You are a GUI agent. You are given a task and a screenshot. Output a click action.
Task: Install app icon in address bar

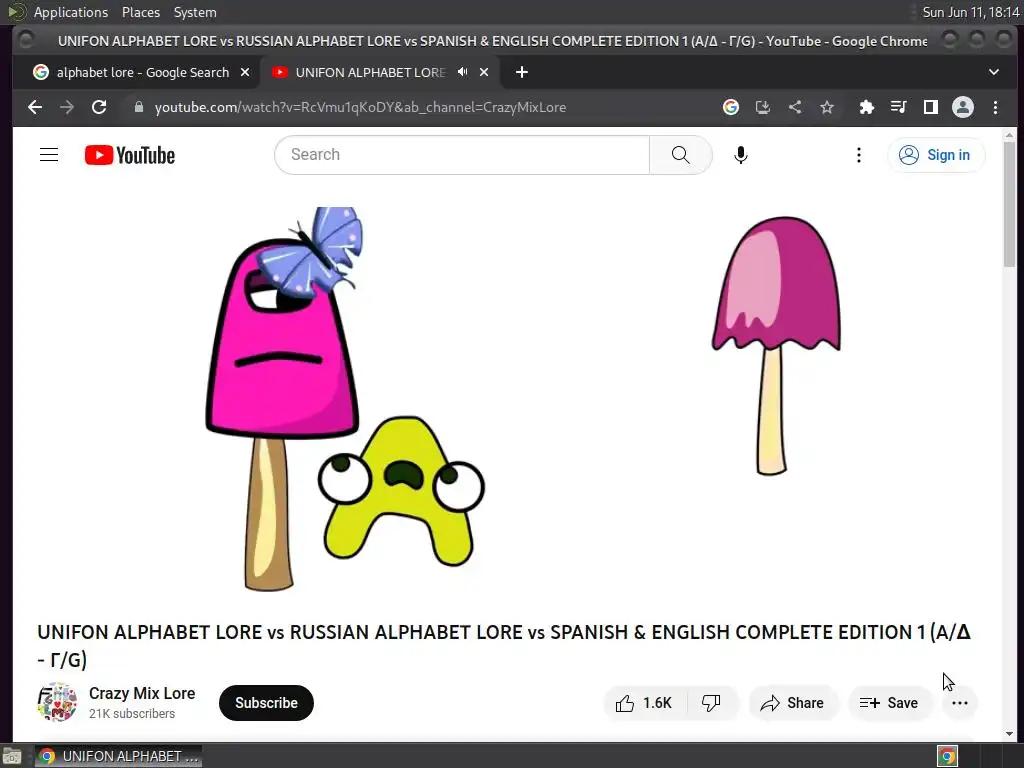(763, 107)
